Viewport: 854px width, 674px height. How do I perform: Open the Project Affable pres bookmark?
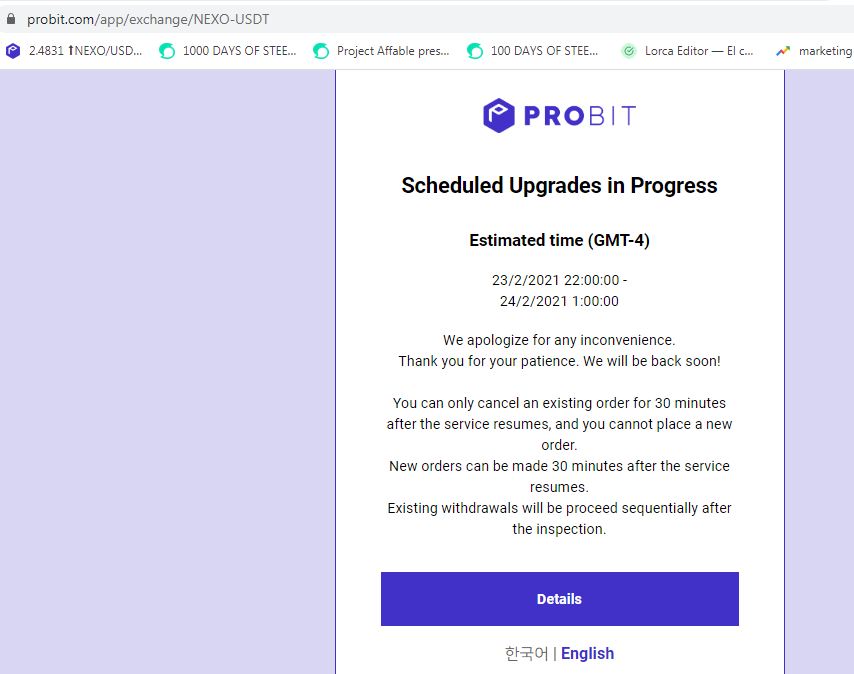pyautogui.click(x=382, y=51)
